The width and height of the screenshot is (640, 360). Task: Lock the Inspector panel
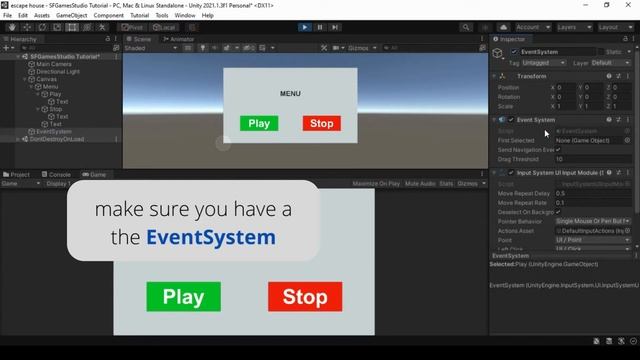pos(625,39)
